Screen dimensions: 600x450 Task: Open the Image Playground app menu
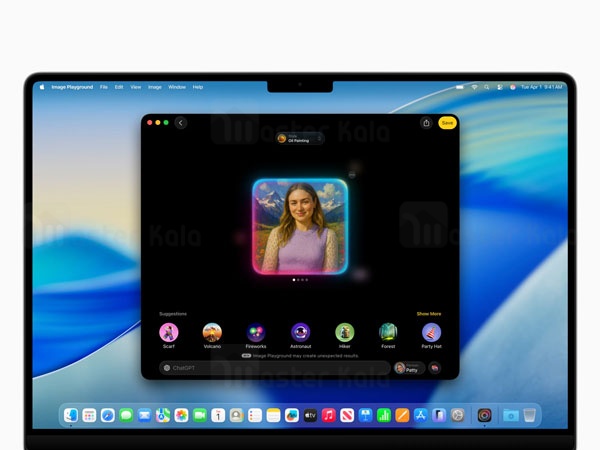pos(72,87)
